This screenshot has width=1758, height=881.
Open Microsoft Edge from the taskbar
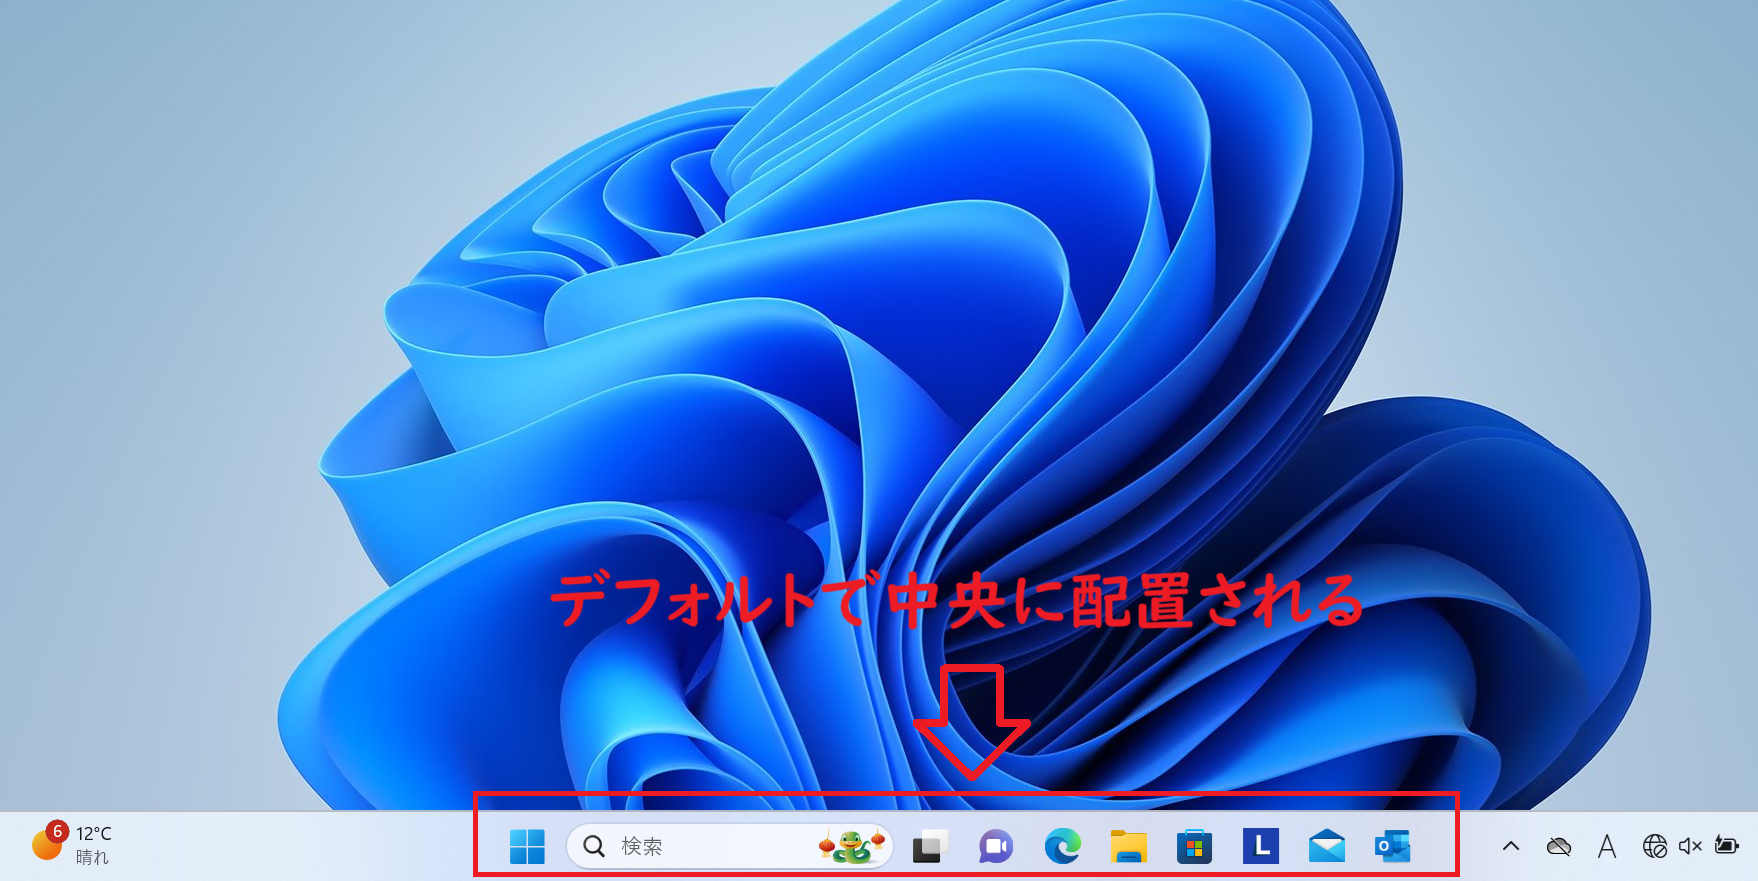click(x=1062, y=846)
